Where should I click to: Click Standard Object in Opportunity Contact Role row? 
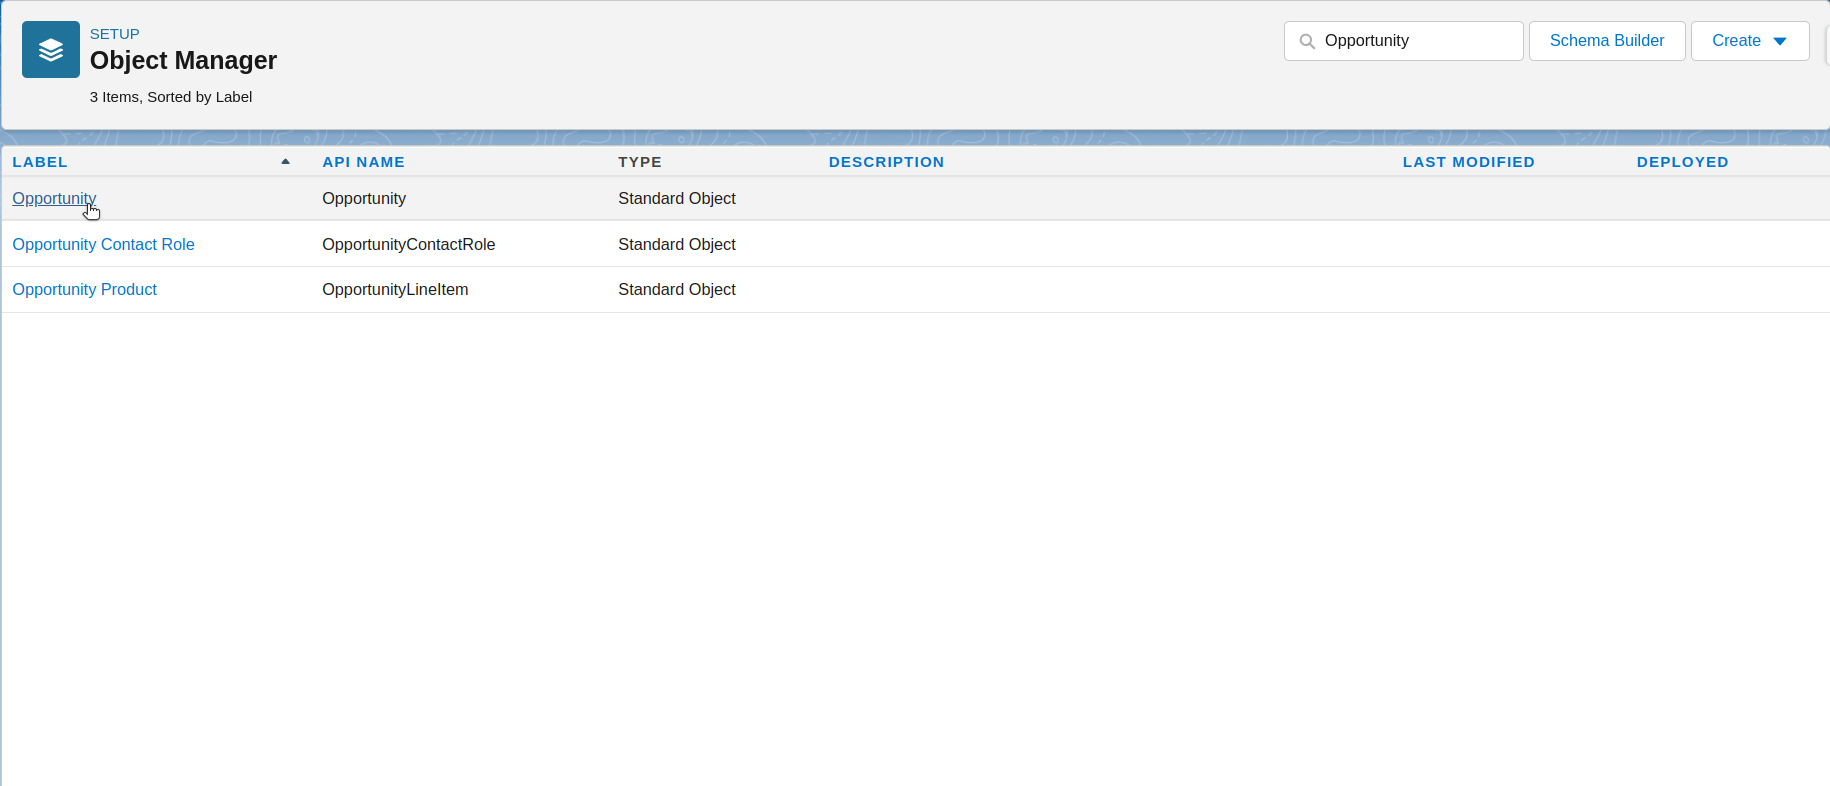pos(677,244)
